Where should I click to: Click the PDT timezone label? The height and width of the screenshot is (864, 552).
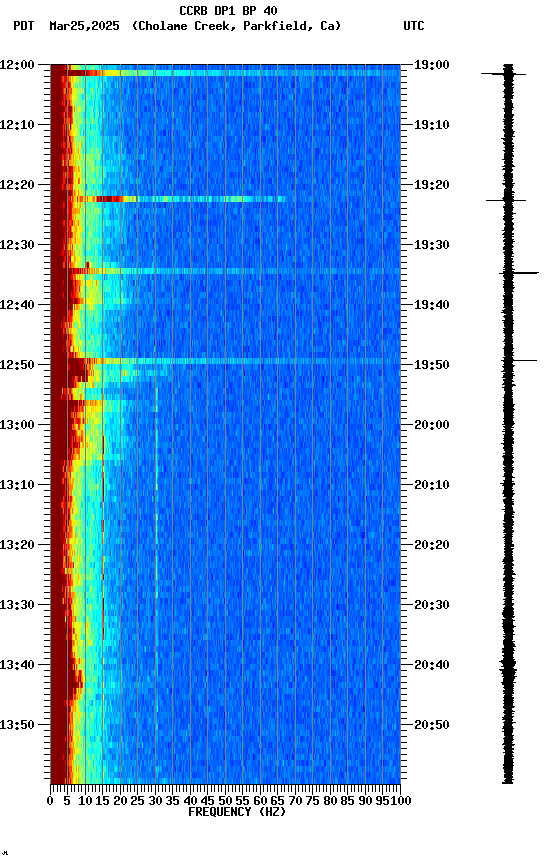24,26
